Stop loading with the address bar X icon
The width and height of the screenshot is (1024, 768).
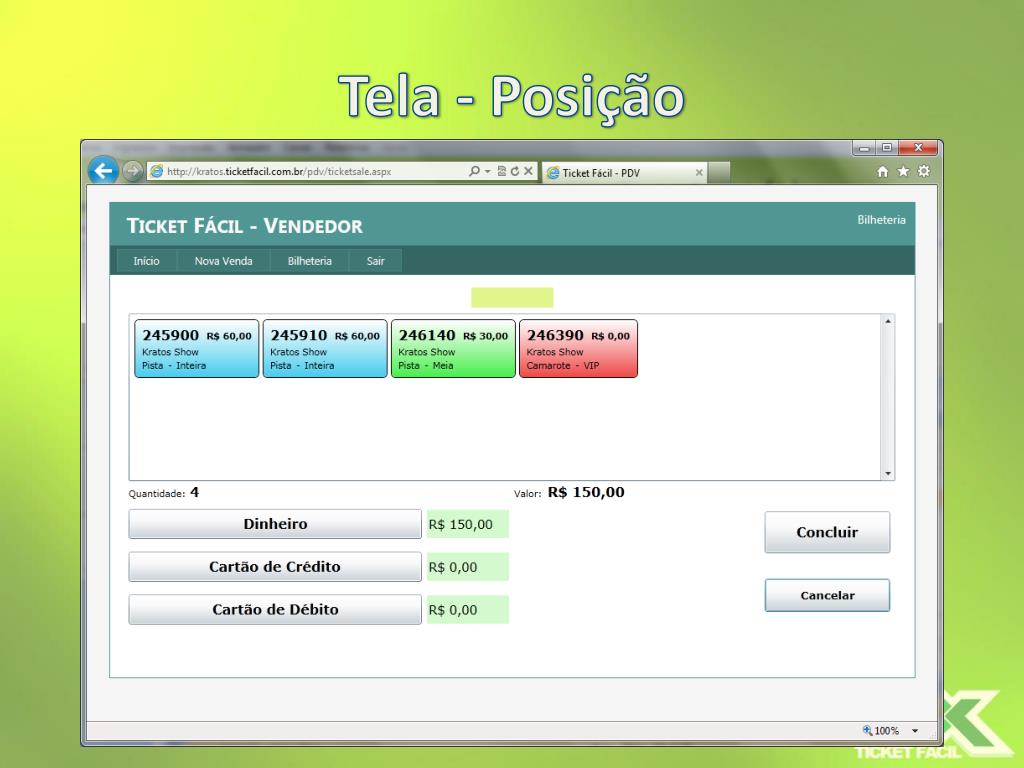[x=528, y=171]
